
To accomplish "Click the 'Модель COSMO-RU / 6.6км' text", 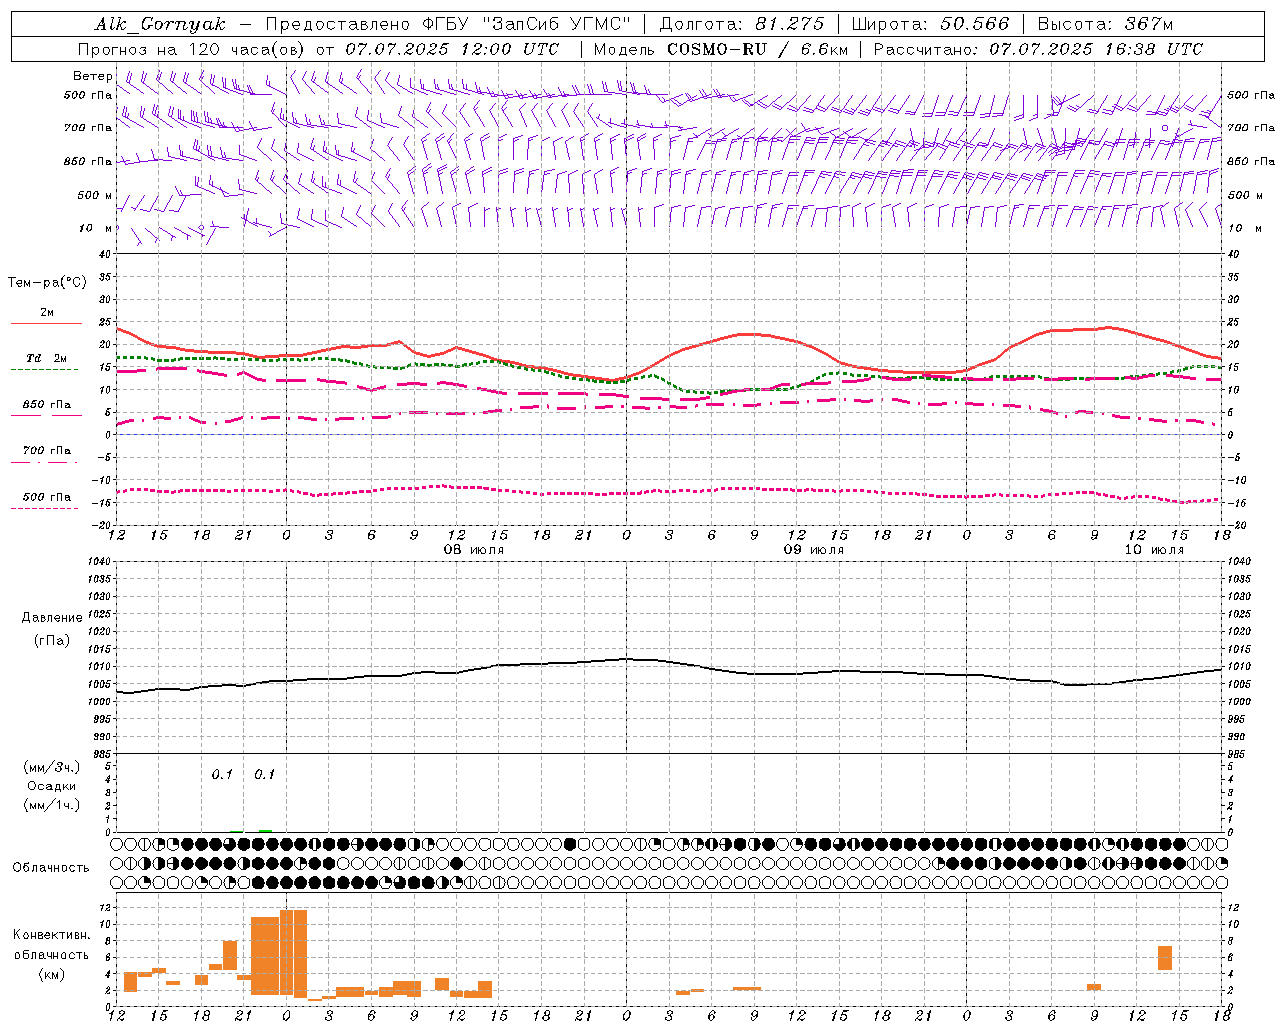I will (x=720, y=49).
